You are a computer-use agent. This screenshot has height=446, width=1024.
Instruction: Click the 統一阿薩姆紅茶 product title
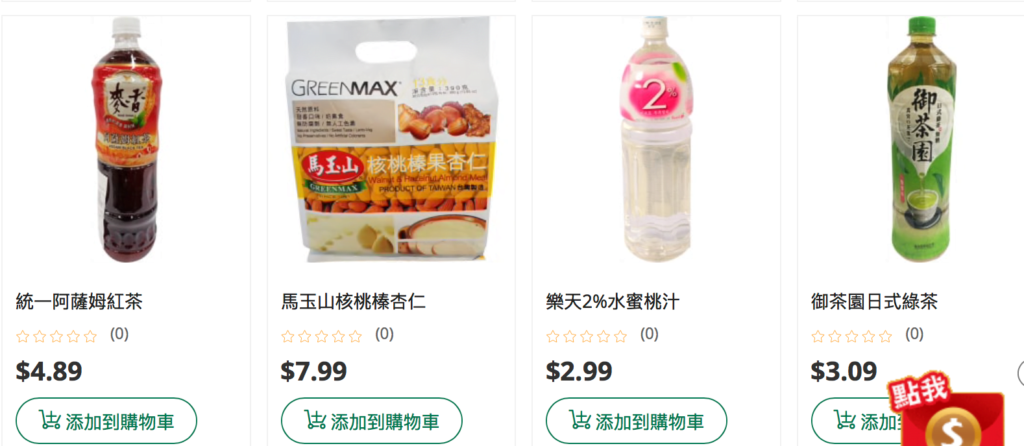(79, 302)
